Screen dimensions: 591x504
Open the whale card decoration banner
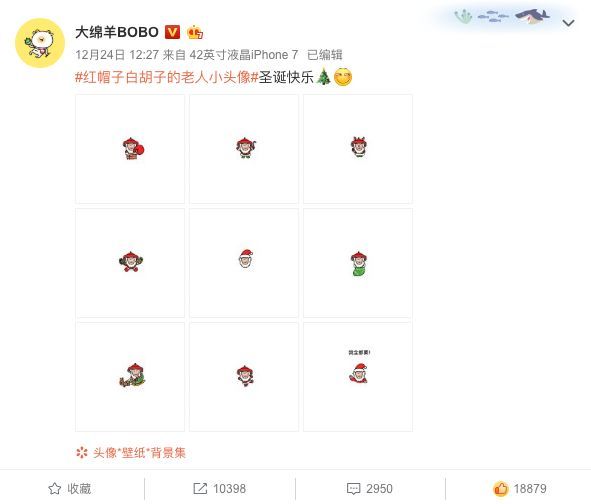tap(501, 17)
